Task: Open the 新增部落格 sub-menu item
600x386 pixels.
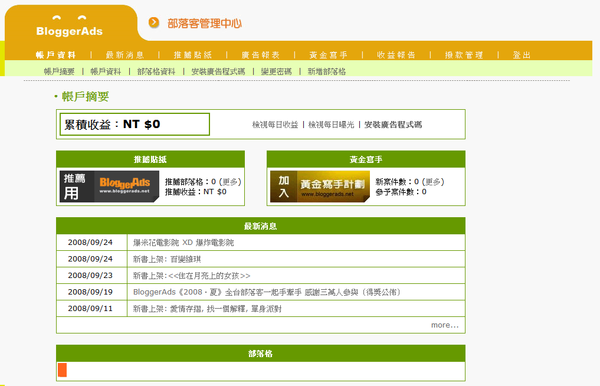Action: pyautogui.click(x=327, y=72)
